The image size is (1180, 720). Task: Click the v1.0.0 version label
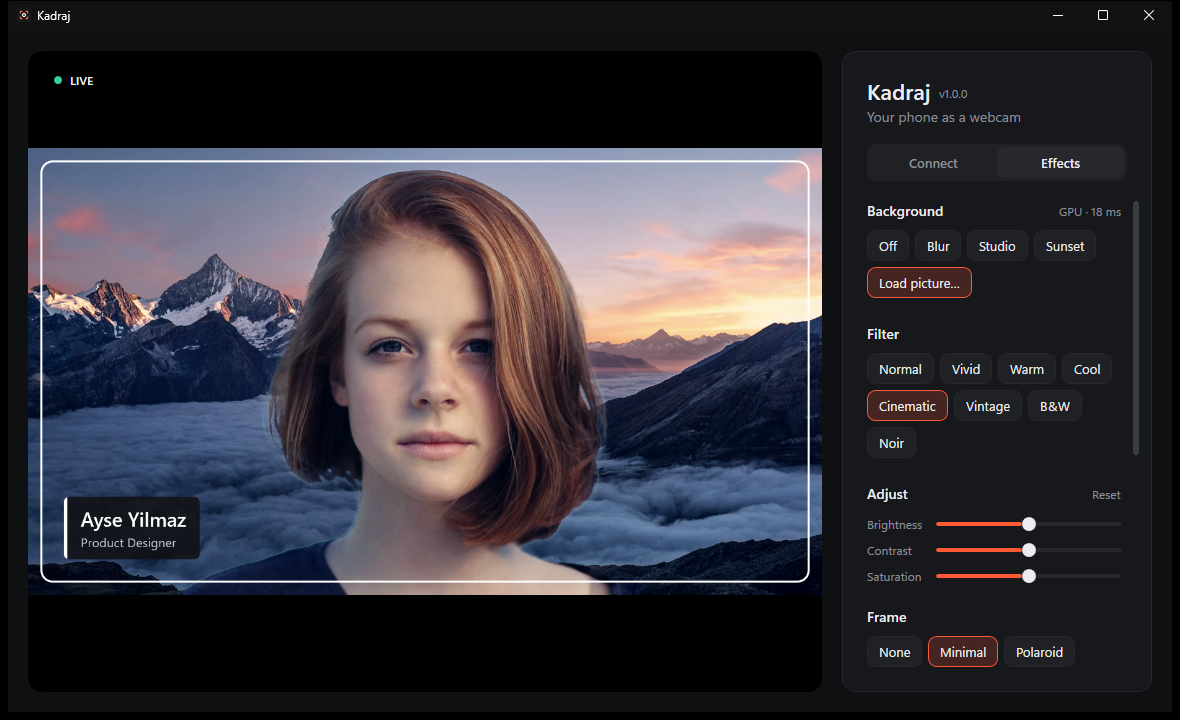click(x=953, y=94)
